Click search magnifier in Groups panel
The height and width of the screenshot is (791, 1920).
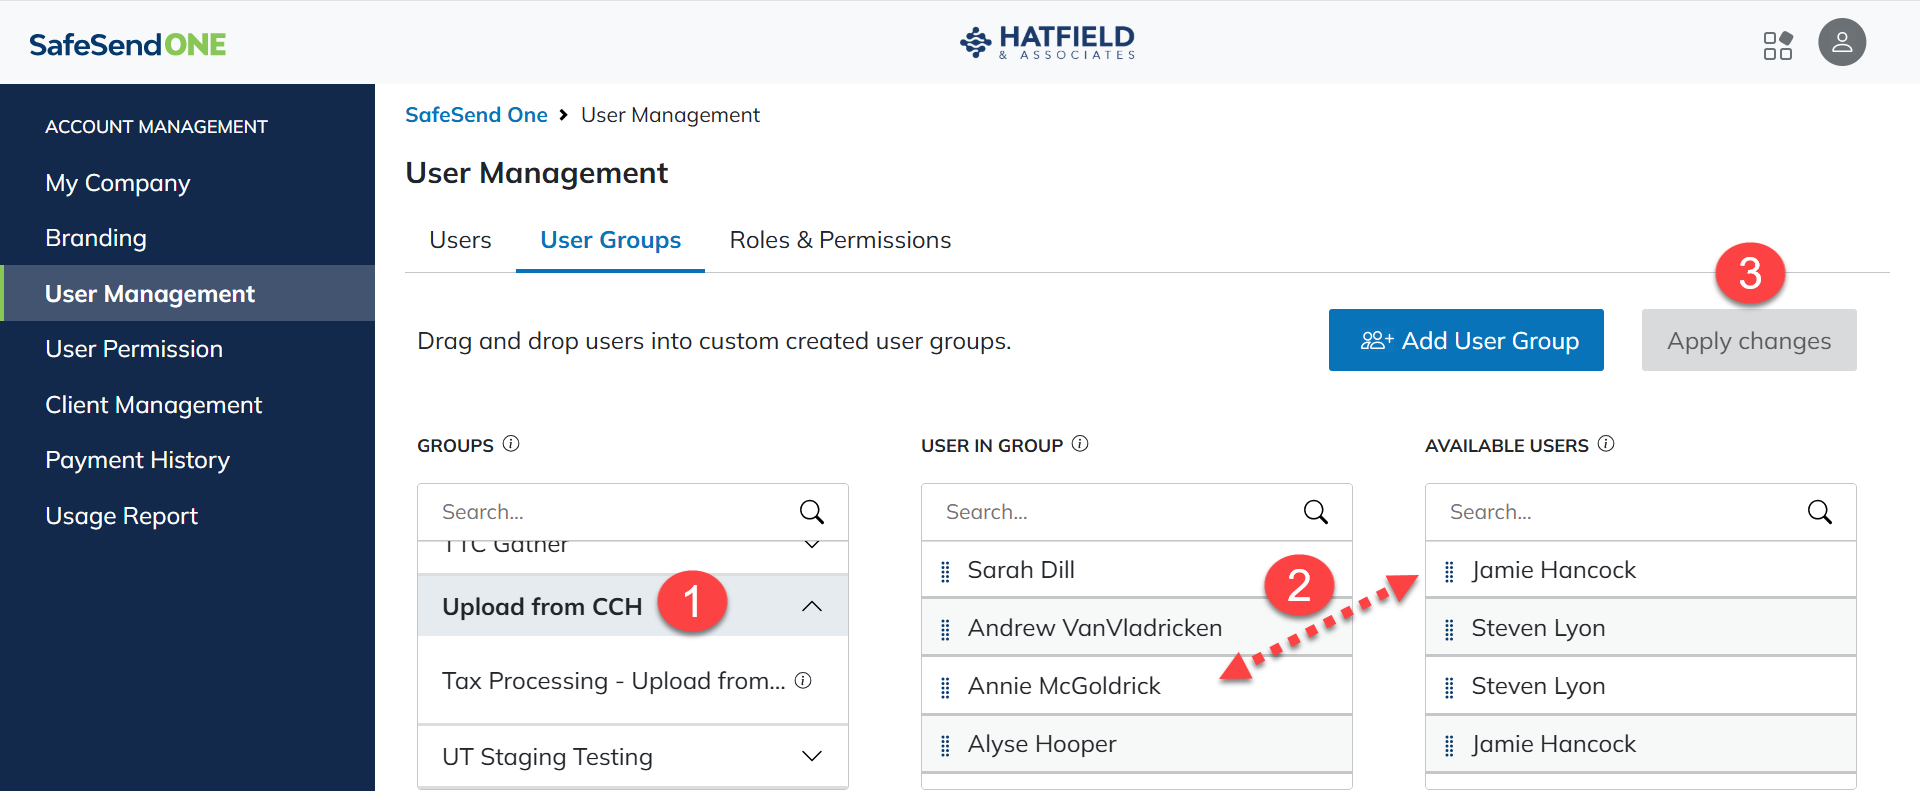[x=811, y=512]
